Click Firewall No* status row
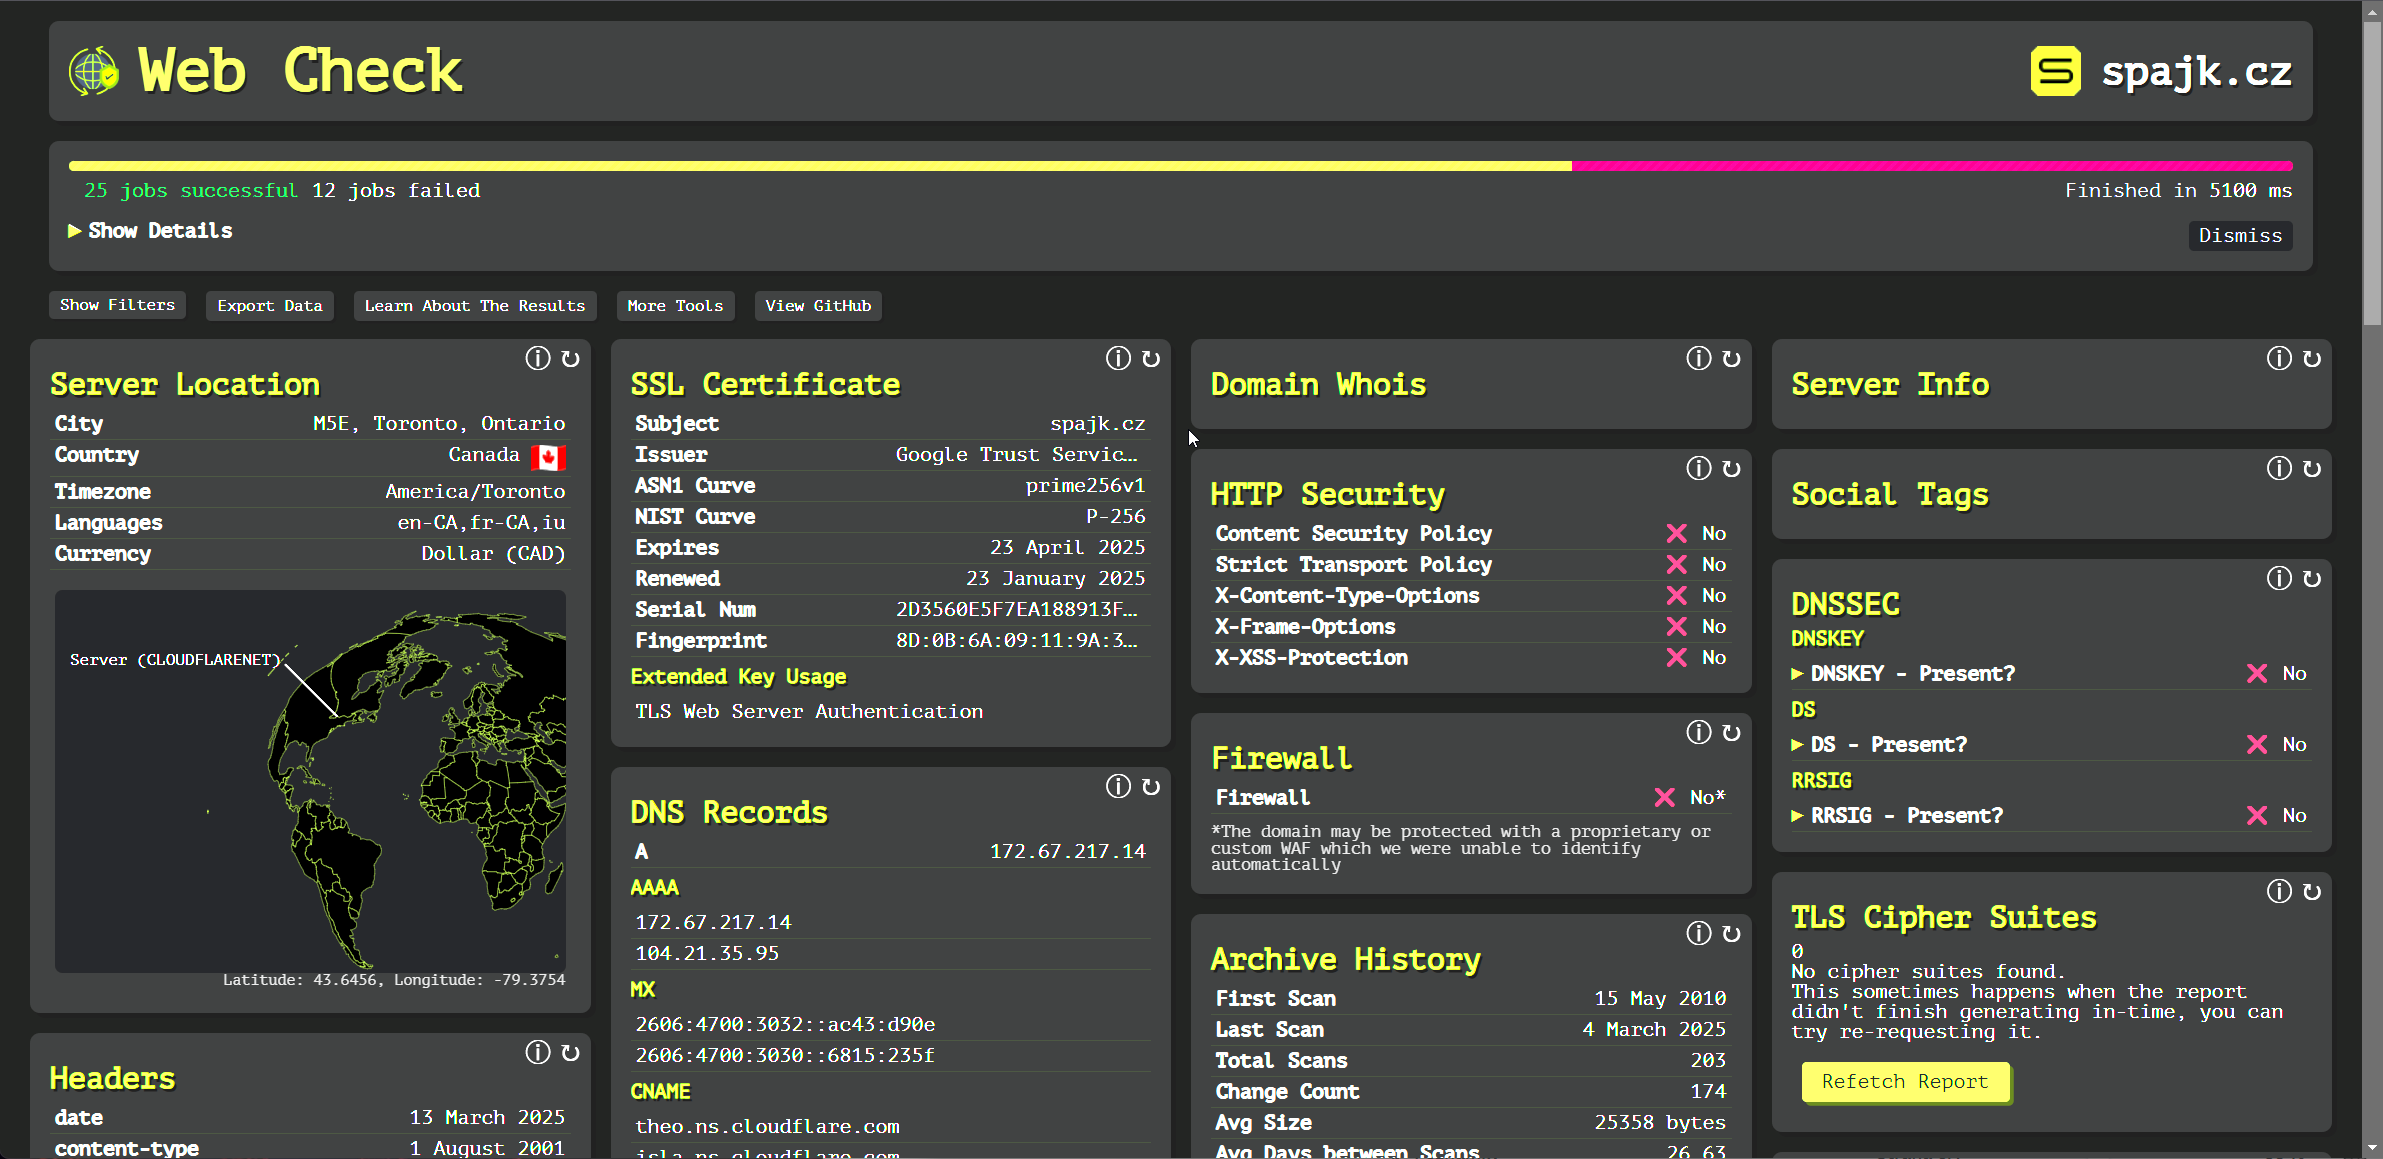 click(1470, 798)
